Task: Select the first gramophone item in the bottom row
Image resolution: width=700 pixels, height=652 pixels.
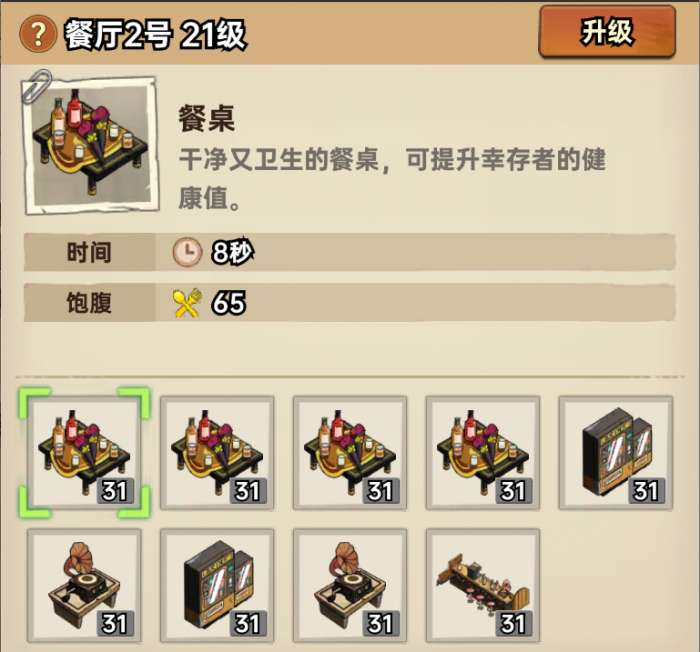Action: pos(84,585)
